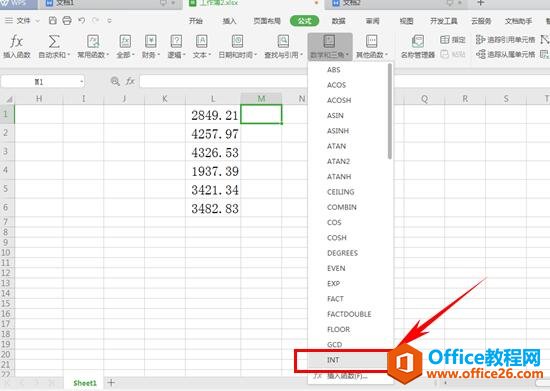Open the Other Functions (其他函数) icon
This screenshot has height=391, width=550.
click(372, 41)
